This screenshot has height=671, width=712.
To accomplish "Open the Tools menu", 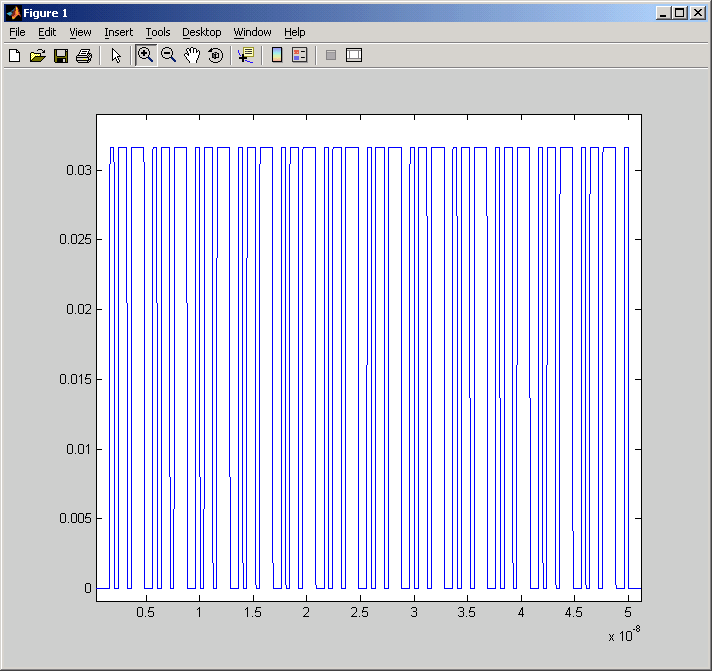I will click(x=158, y=32).
